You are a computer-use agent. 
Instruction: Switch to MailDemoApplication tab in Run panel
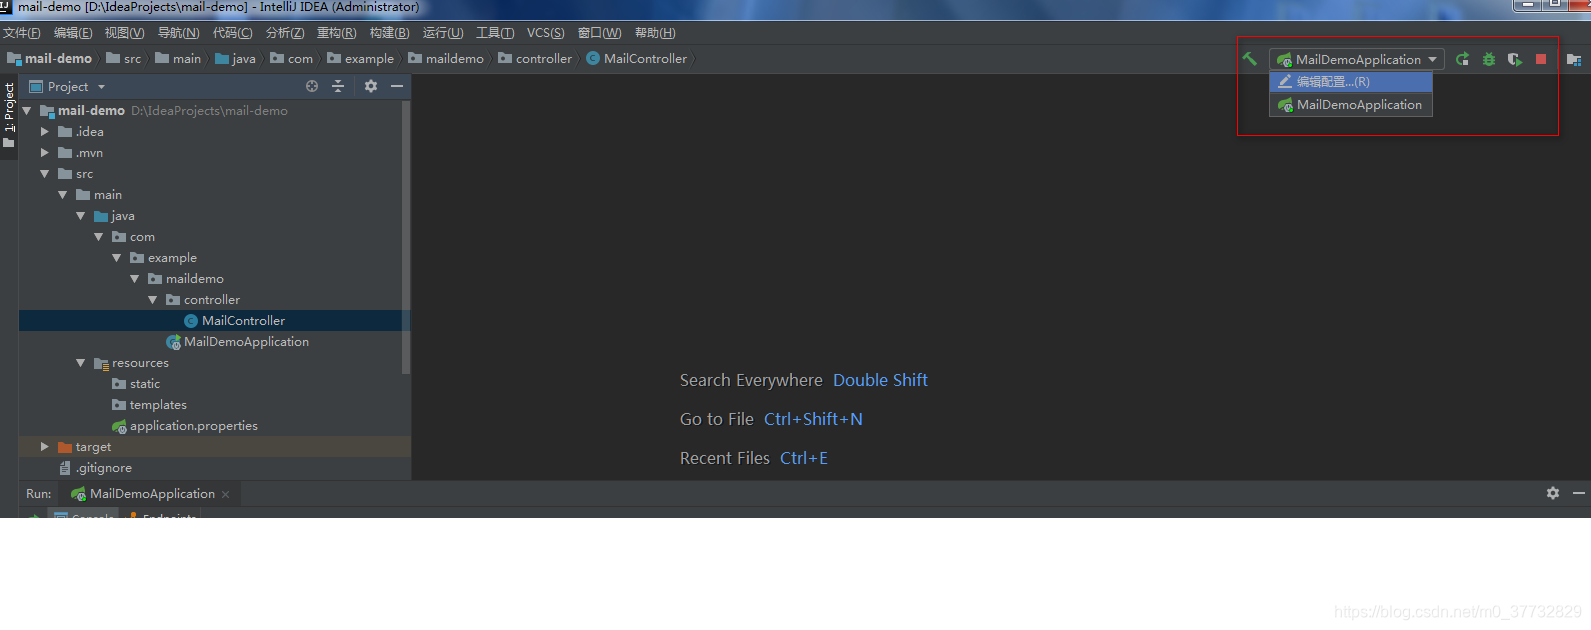[x=151, y=494]
